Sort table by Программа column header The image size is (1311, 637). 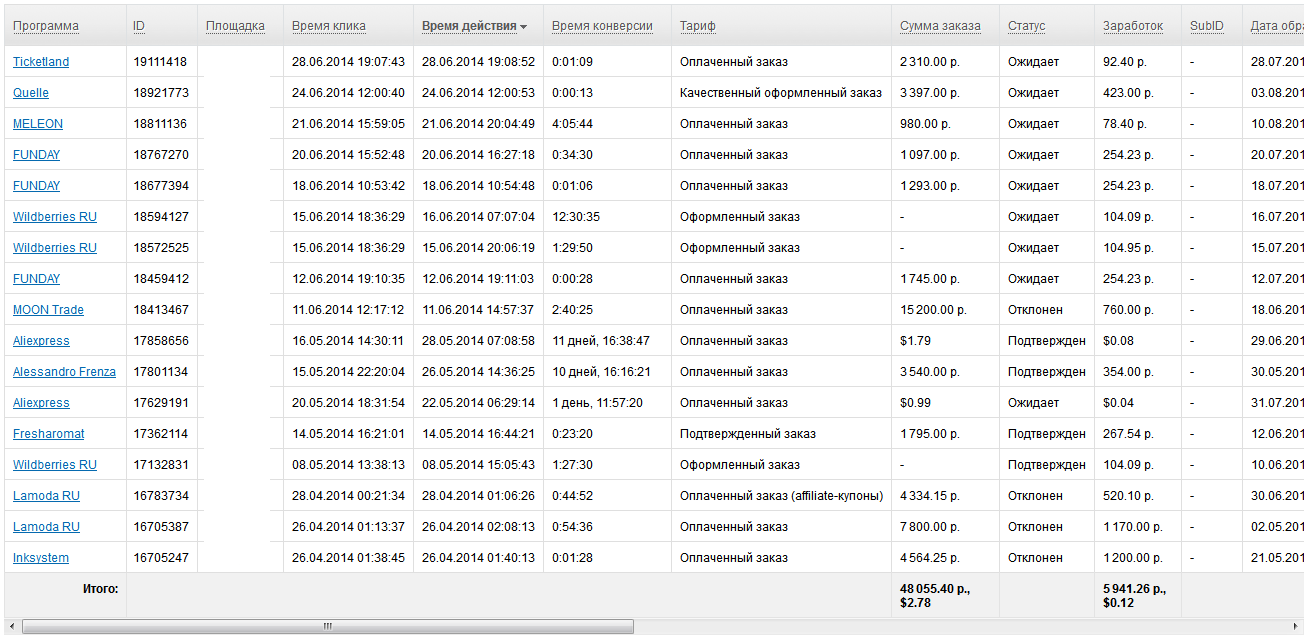click(46, 26)
